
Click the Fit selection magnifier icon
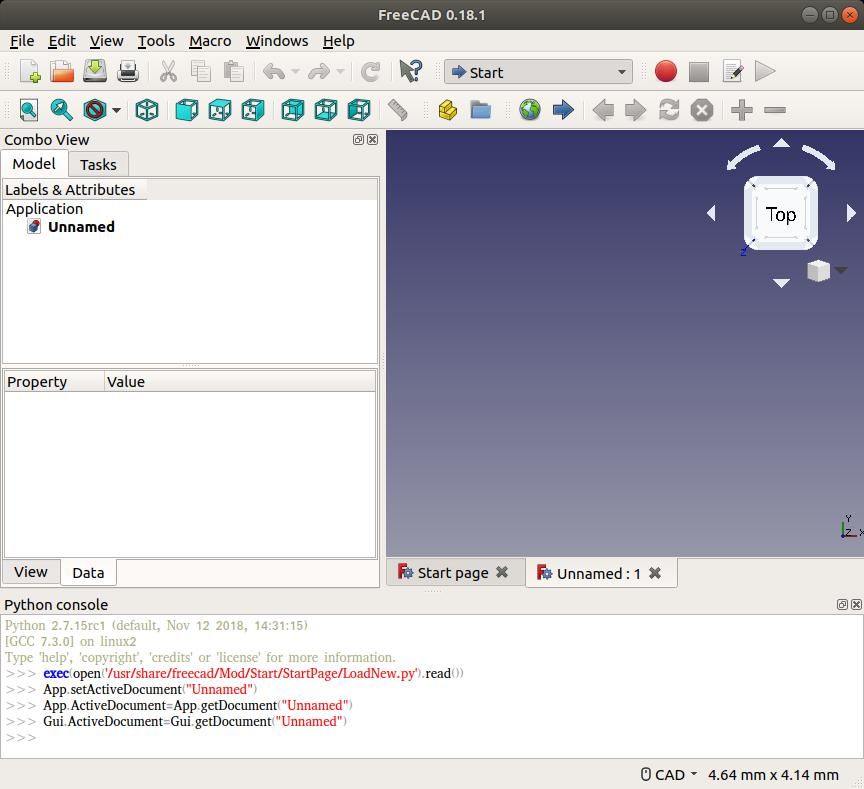click(61, 110)
